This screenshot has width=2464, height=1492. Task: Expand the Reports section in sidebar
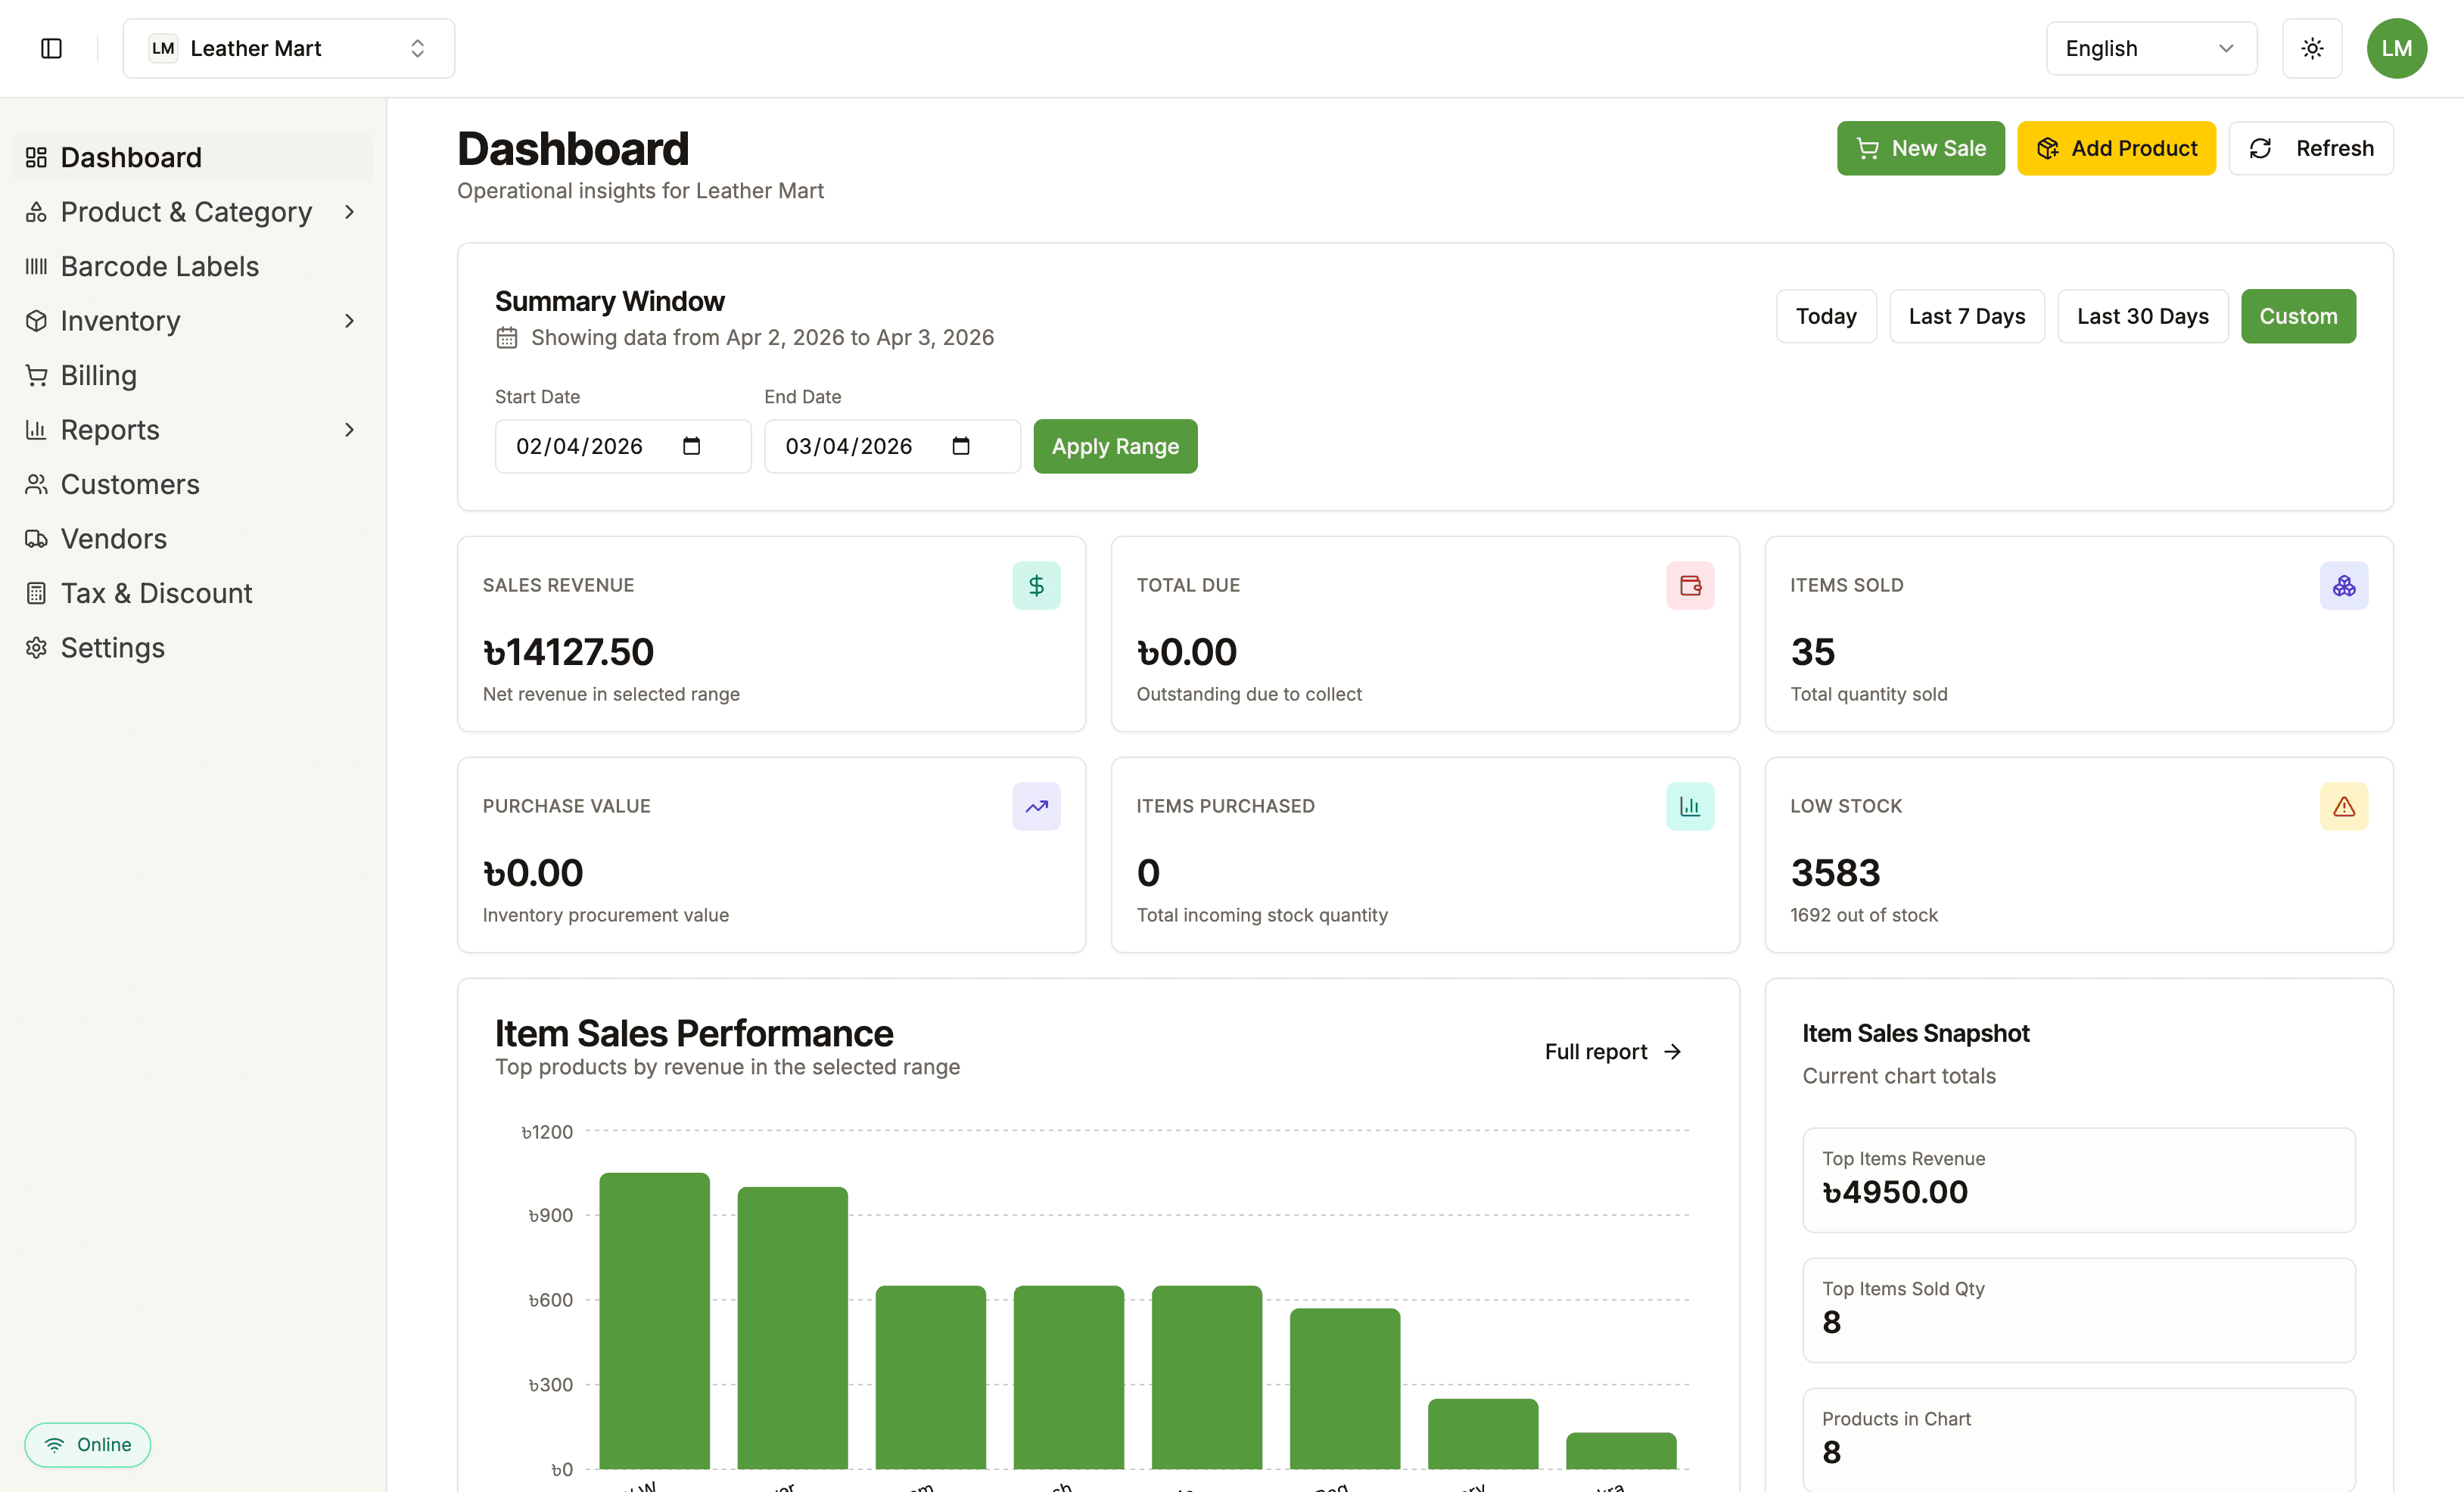(349, 429)
